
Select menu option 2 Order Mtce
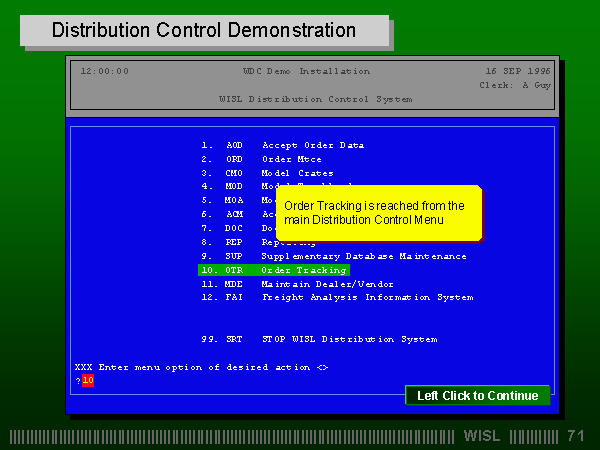pyautogui.click(x=261, y=159)
